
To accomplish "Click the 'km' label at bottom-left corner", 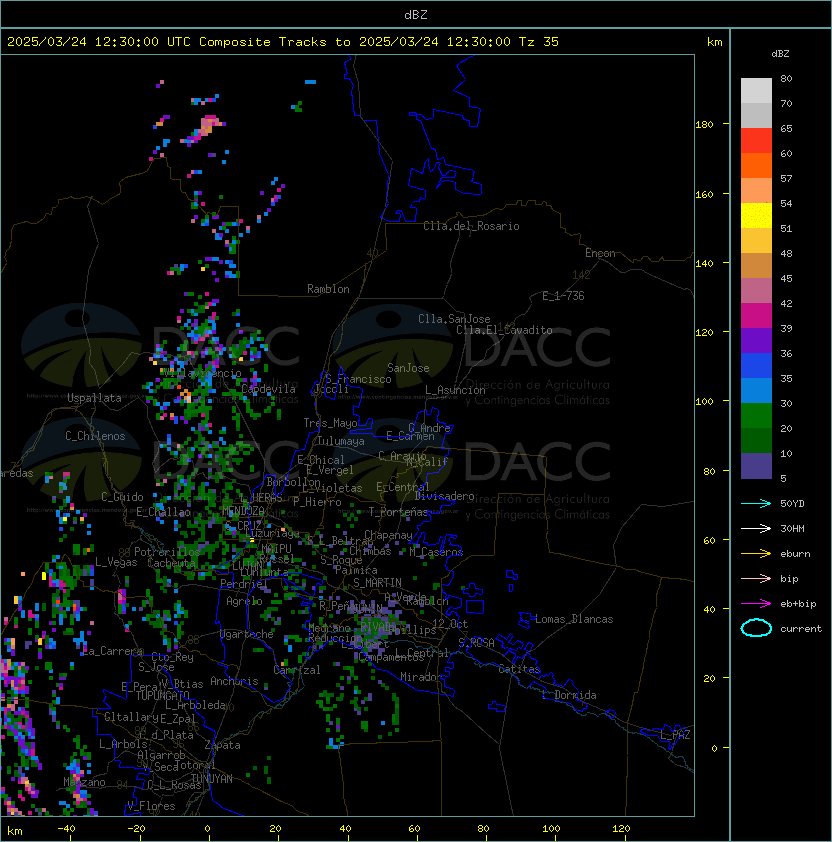I will (x=15, y=831).
